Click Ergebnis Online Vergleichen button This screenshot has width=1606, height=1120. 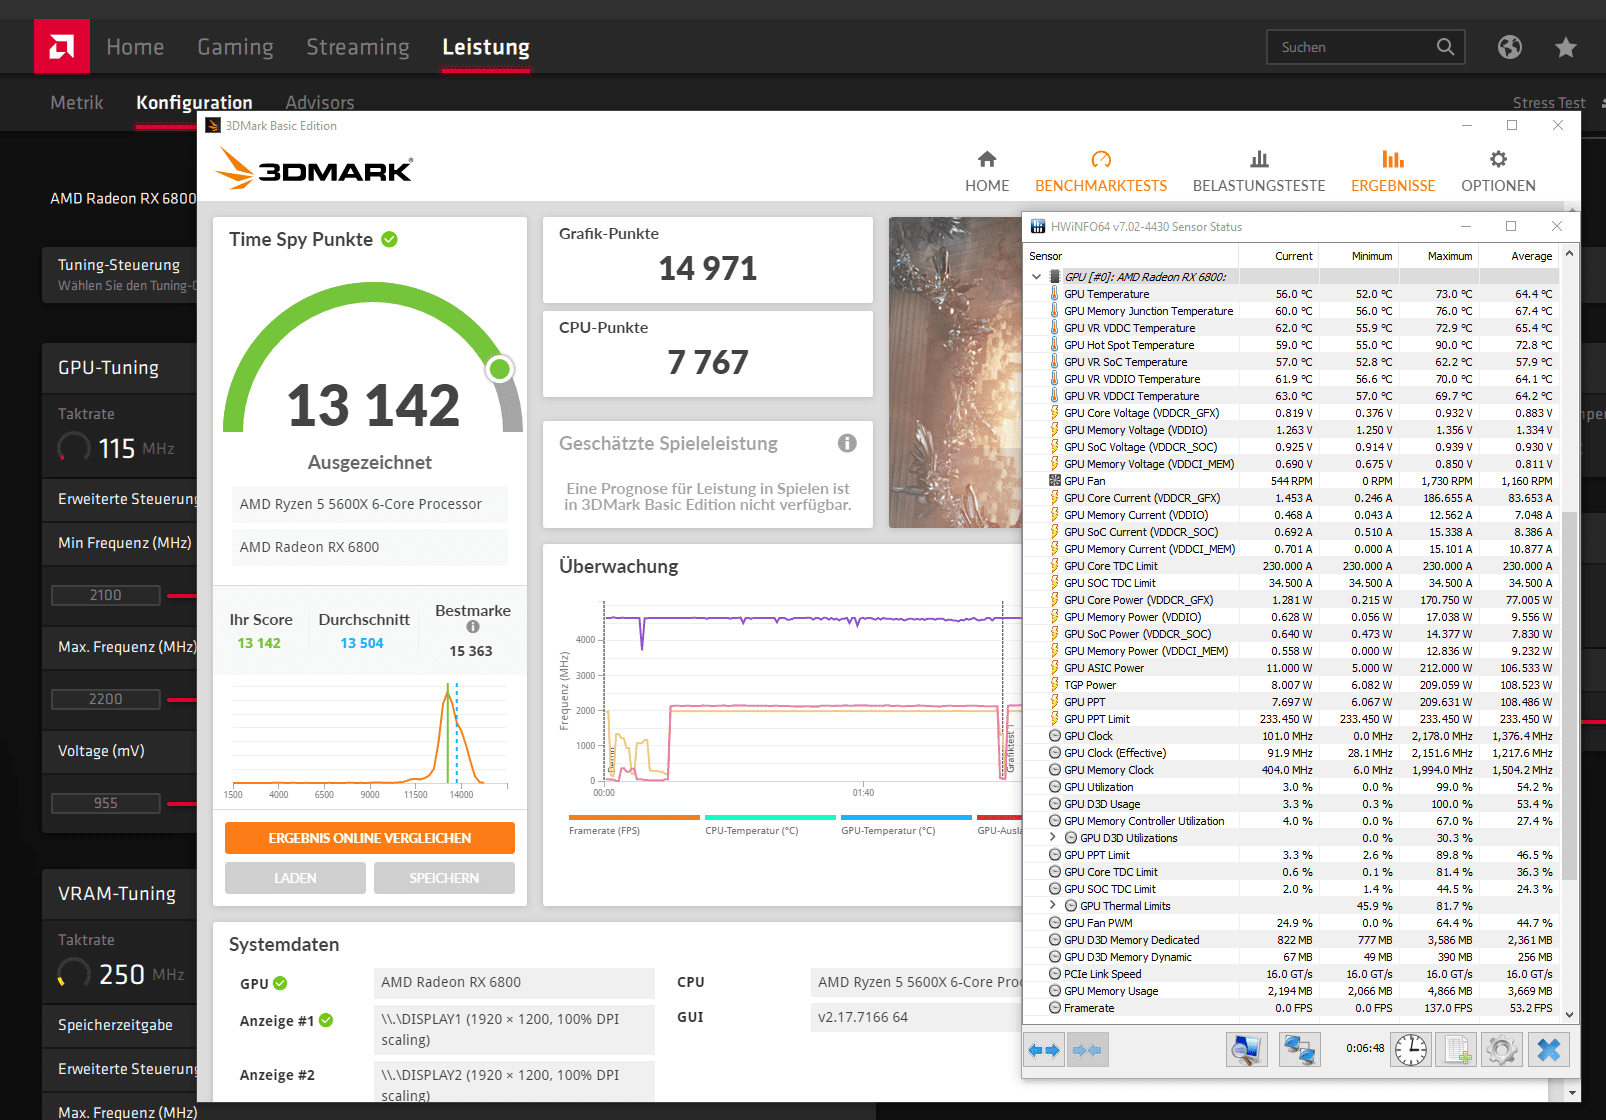click(x=370, y=838)
